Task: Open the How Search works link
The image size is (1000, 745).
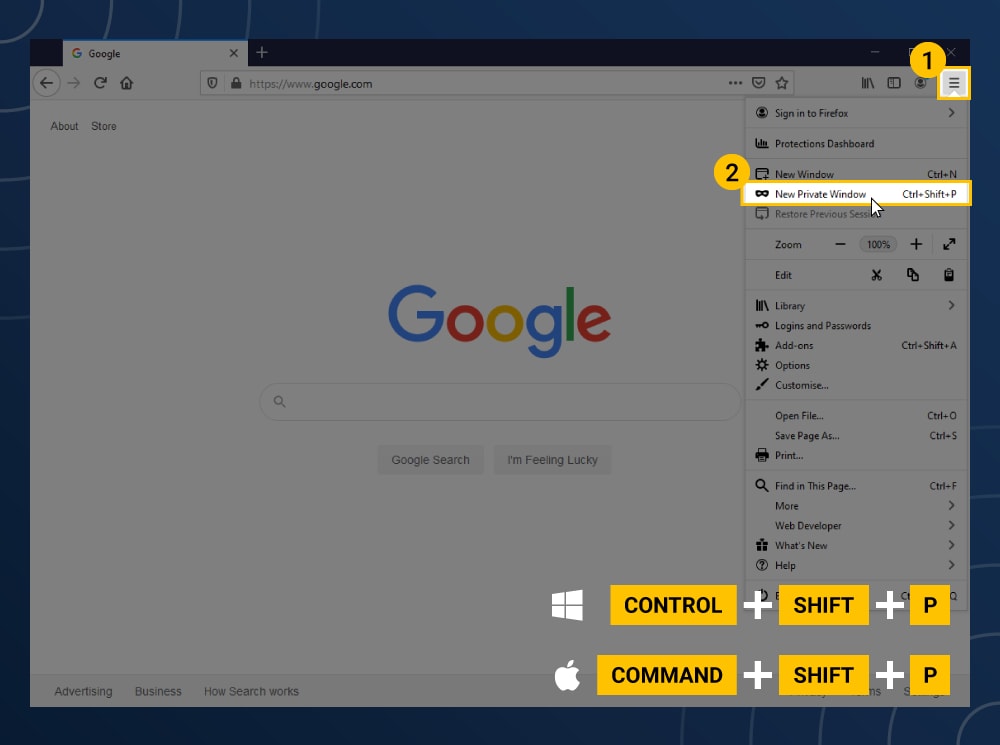Action: pos(251,691)
